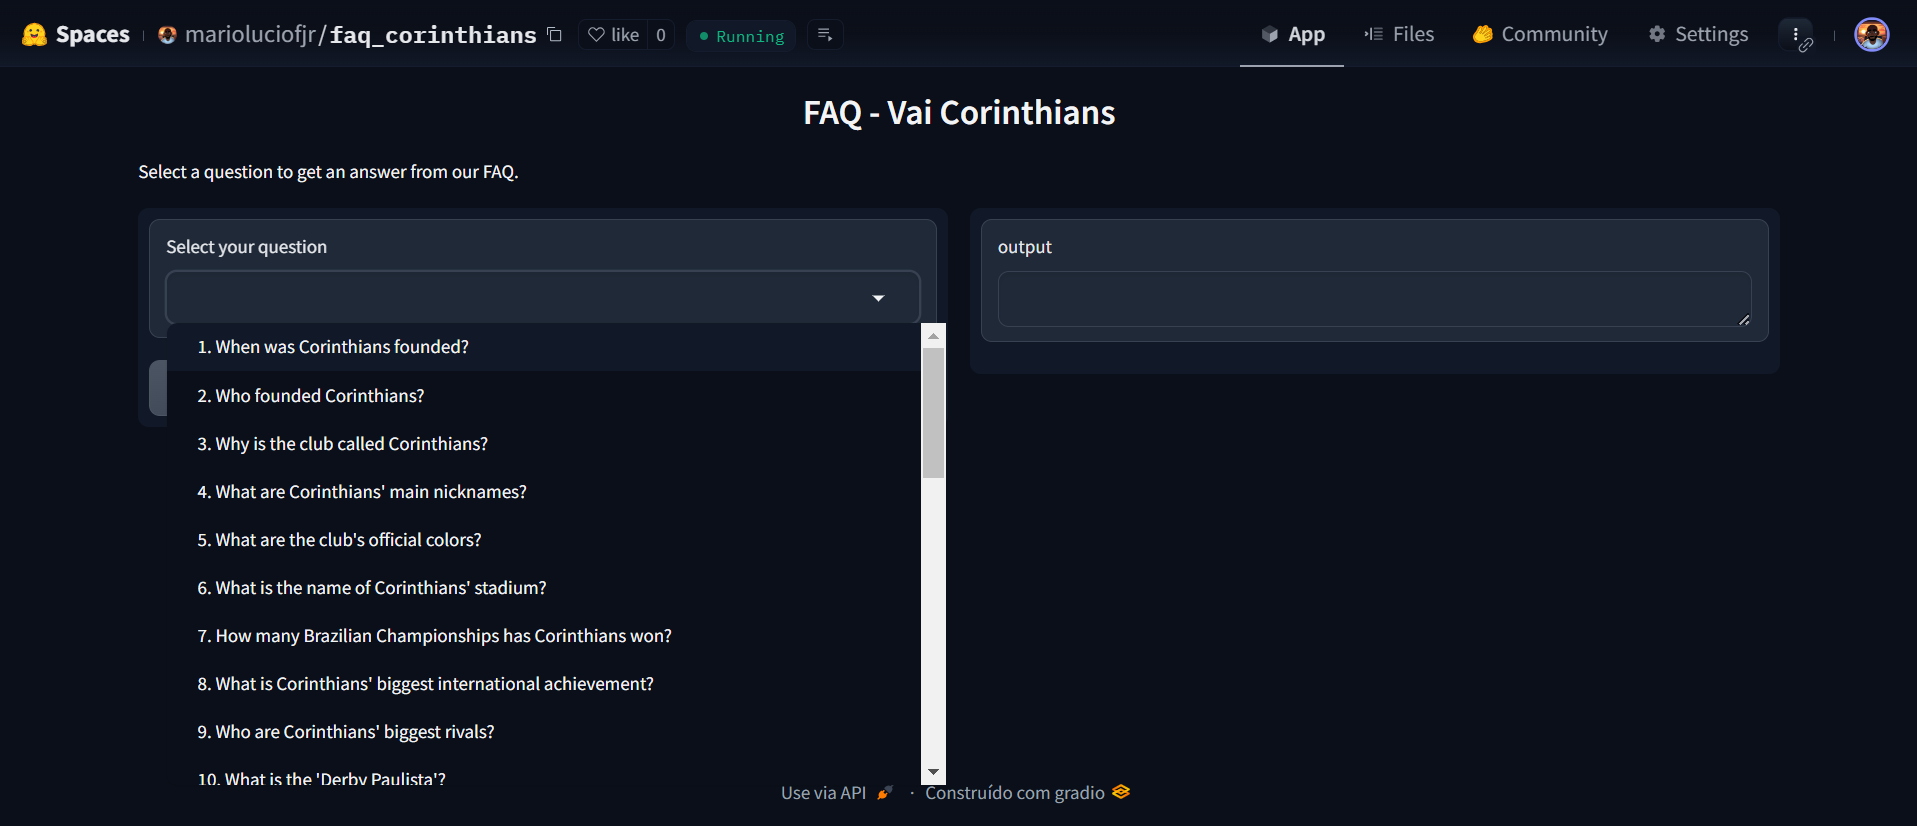The width and height of the screenshot is (1917, 826).
Task: Select '1. When was Corinthians founded?'
Action: [543, 347]
